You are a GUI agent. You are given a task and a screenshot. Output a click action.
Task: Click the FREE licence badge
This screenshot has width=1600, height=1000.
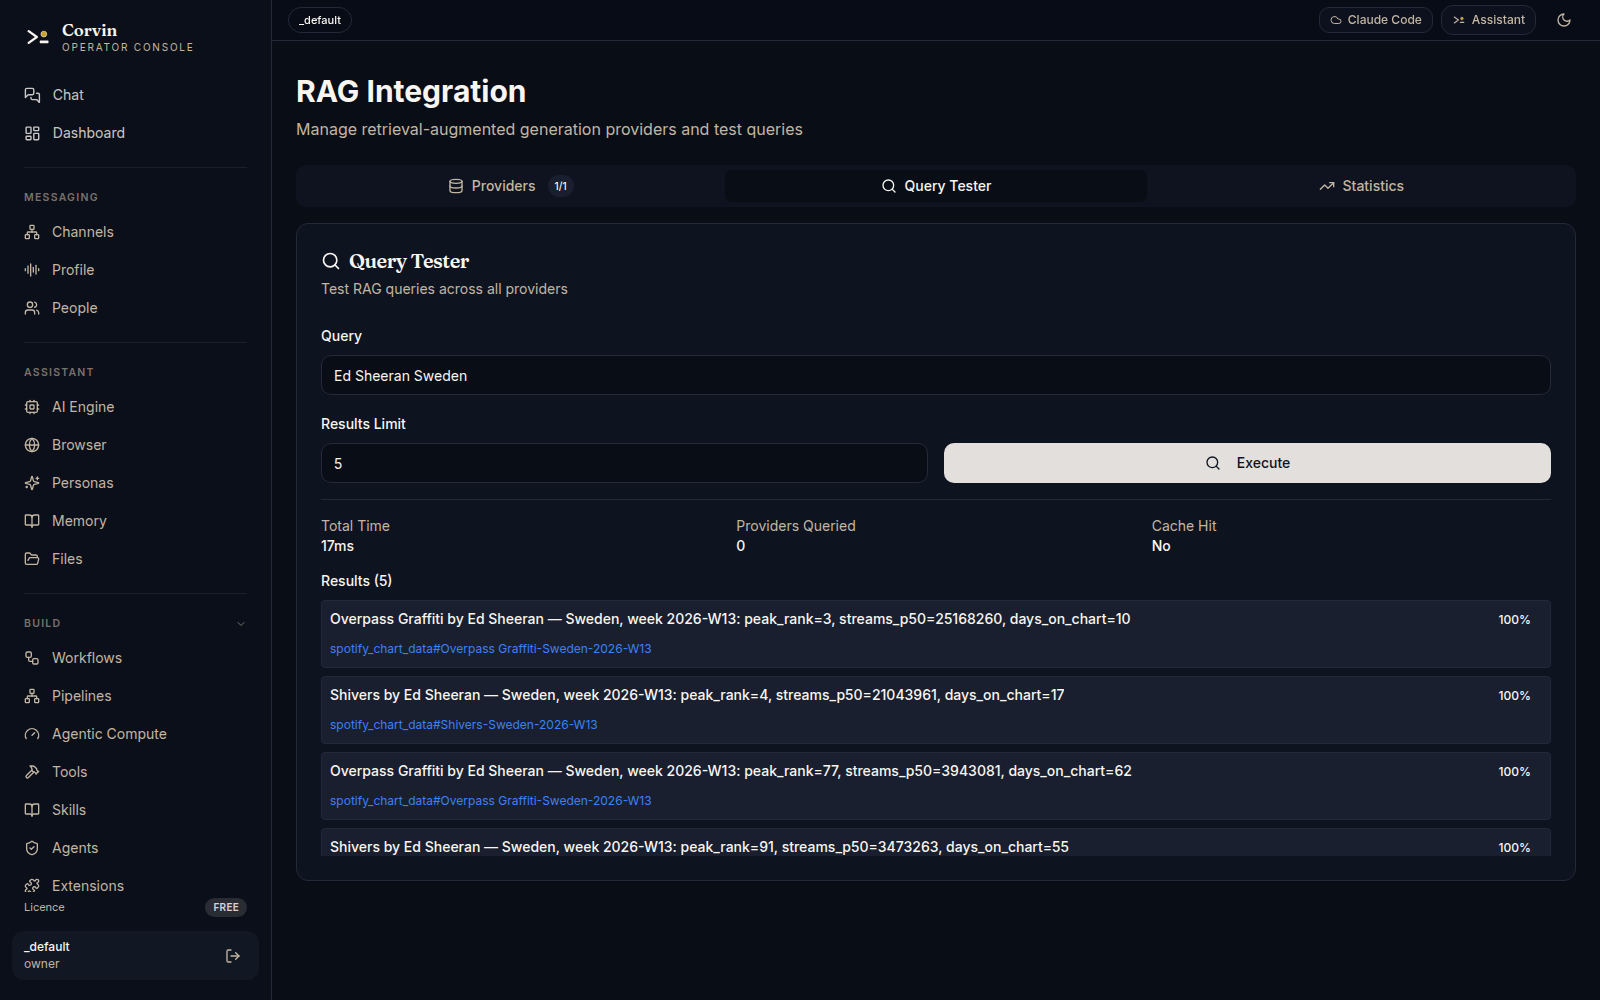pyautogui.click(x=226, y=908)
